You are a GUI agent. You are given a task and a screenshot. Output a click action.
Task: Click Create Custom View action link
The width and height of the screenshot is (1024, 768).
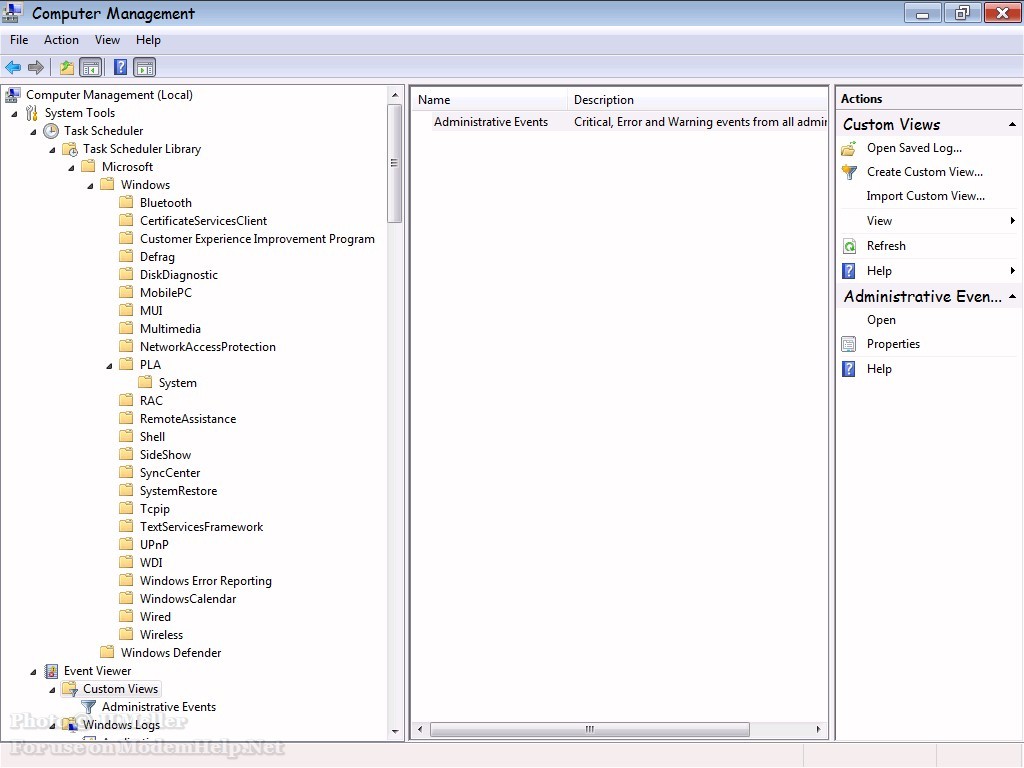925,172
